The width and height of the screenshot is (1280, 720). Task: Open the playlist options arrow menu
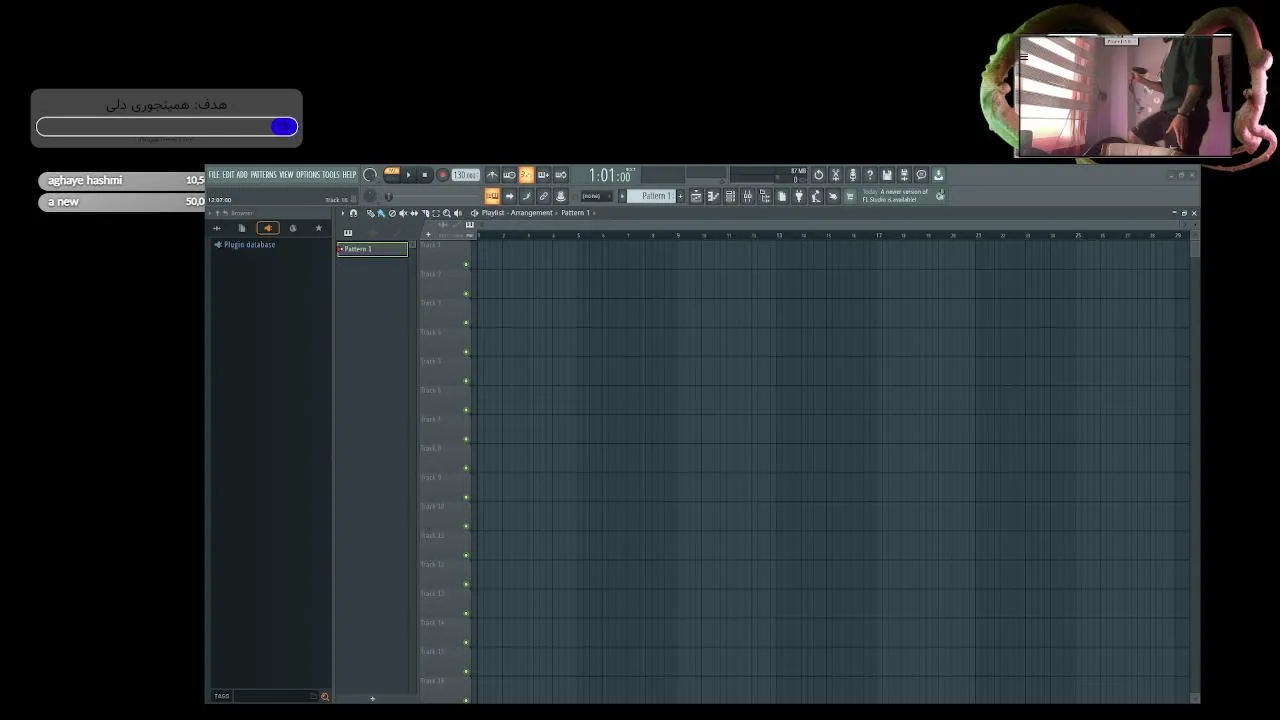[342, 213]
